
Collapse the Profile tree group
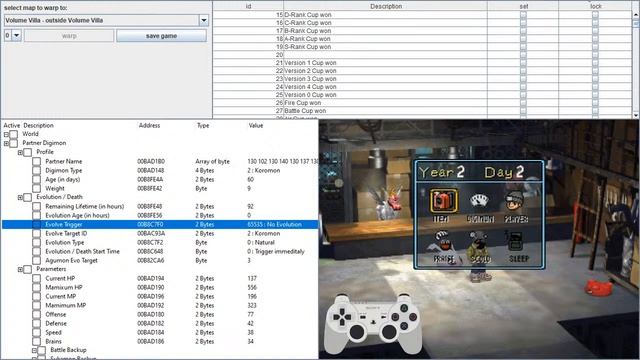[x=20, y=152]
